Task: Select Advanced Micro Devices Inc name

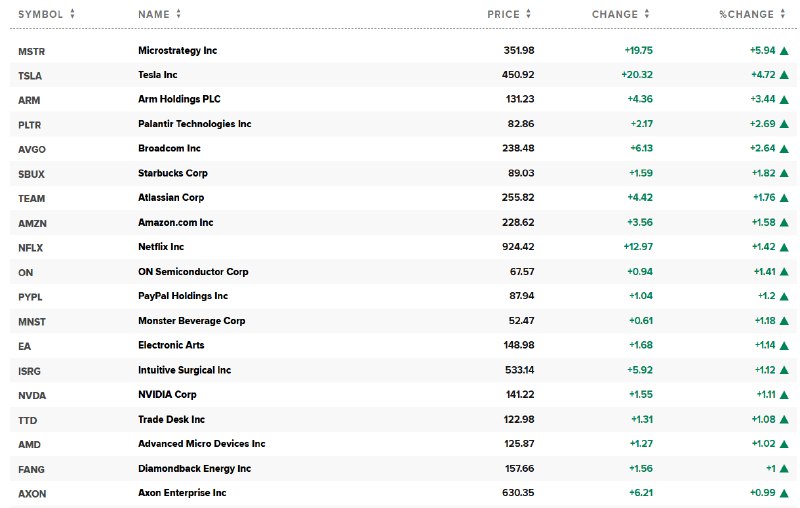Action: tap(202, 444)
